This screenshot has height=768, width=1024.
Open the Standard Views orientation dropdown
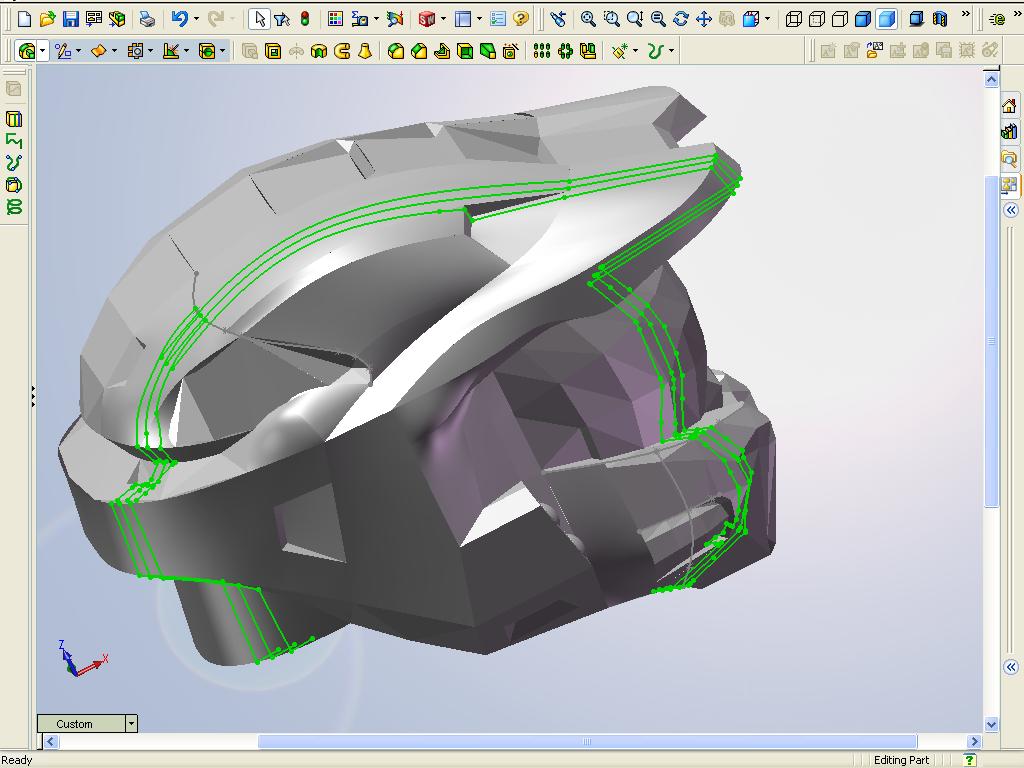tap(767, 19)
